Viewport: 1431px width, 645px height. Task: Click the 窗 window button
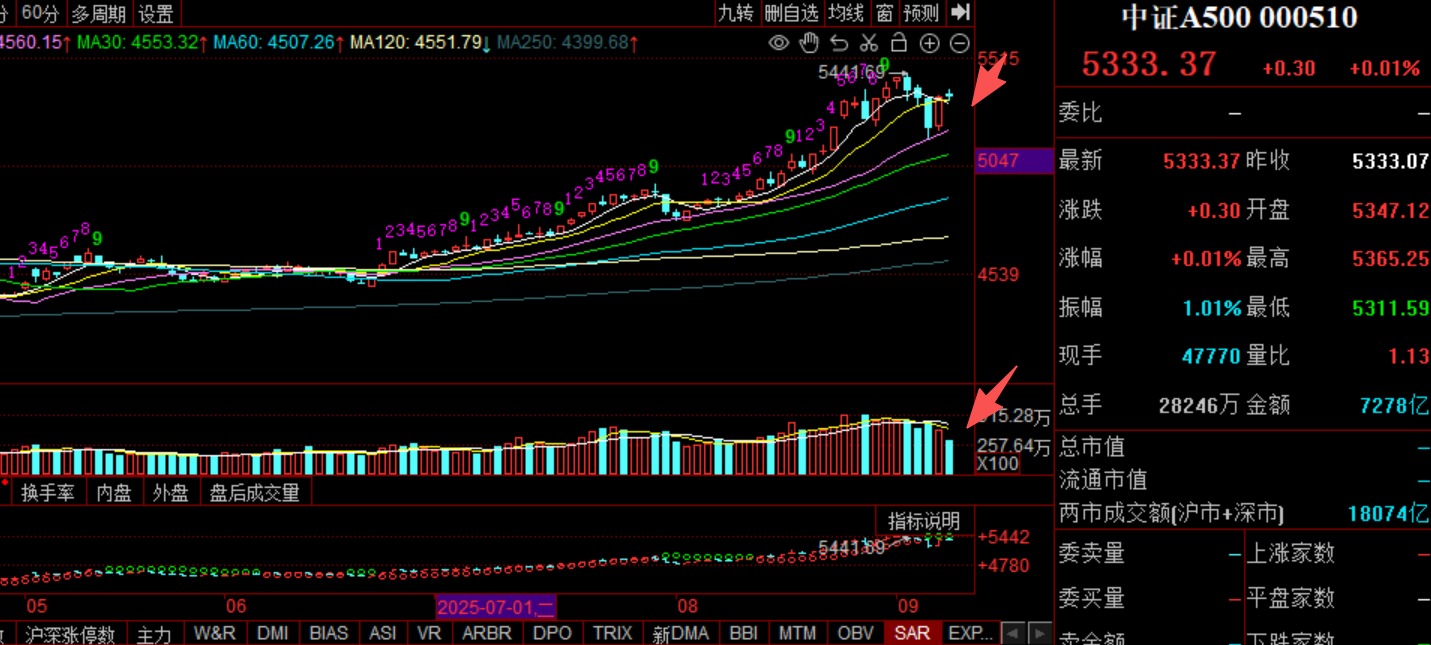[x=884, y=13]
